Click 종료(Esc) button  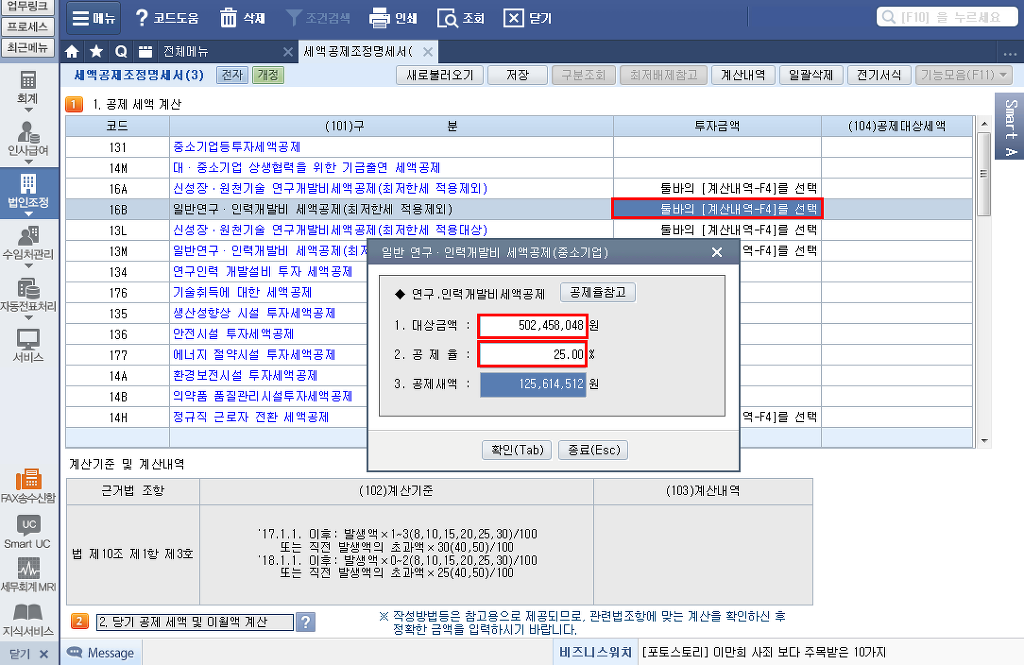(594, 450)
